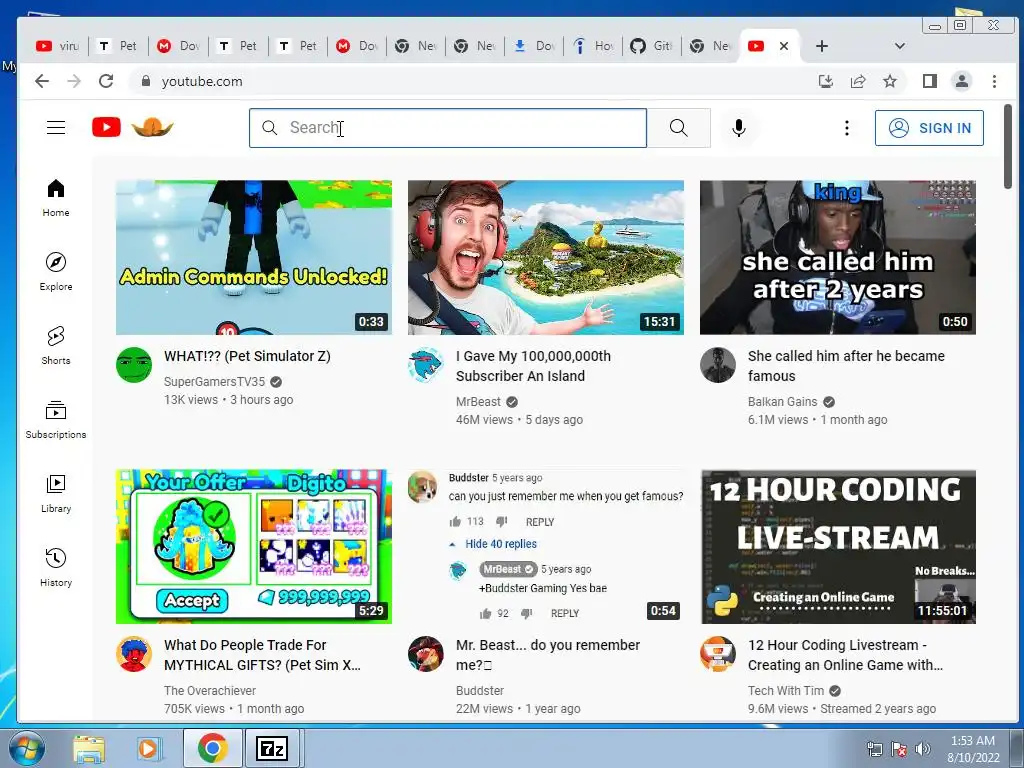Open Windows Explorer from taskbar
This screenshot has width=1024, height=768.
[x=89, y=748]
